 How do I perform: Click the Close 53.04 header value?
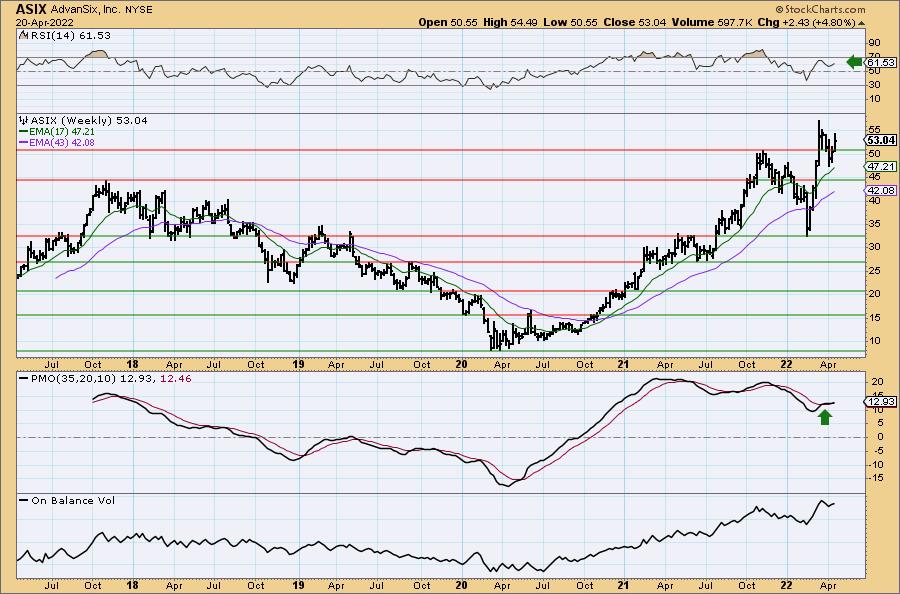pyautogui.click(x=635, y=22)
